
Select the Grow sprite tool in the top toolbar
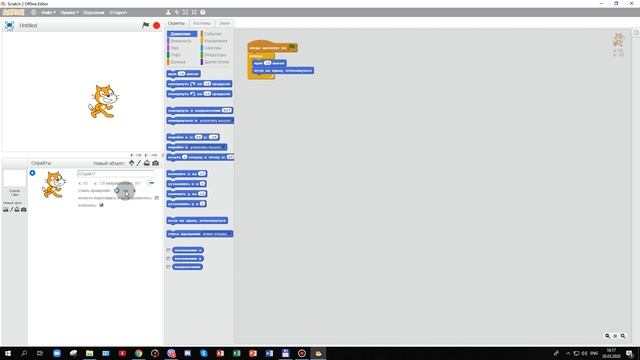(185, 12)
